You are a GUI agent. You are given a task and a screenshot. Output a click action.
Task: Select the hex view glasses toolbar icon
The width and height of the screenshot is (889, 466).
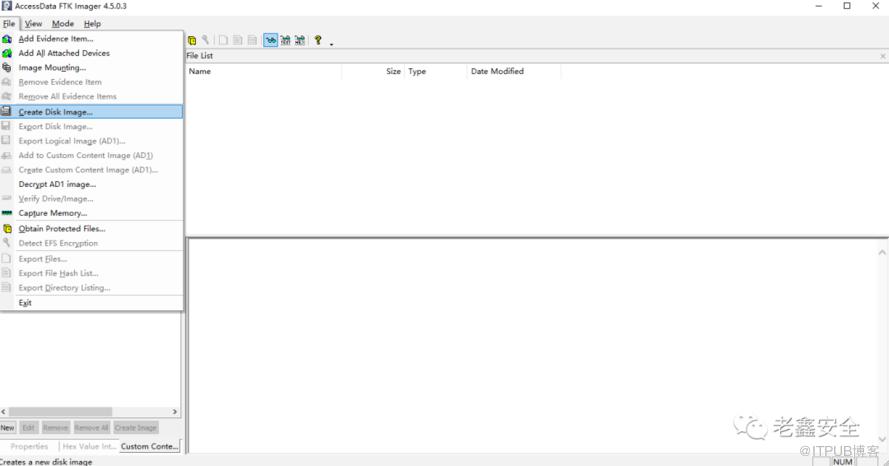[300, 40]
